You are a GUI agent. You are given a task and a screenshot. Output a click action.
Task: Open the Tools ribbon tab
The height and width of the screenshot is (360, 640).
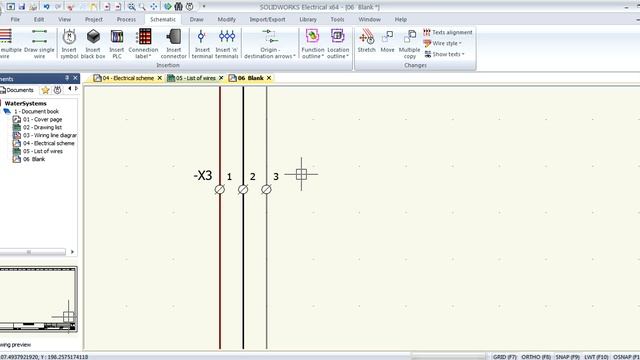337,19
